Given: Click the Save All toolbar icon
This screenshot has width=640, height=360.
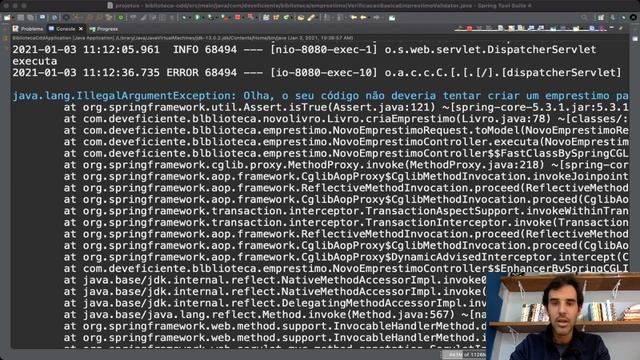Looking at the screenshot, I should (x=30, y=18).
